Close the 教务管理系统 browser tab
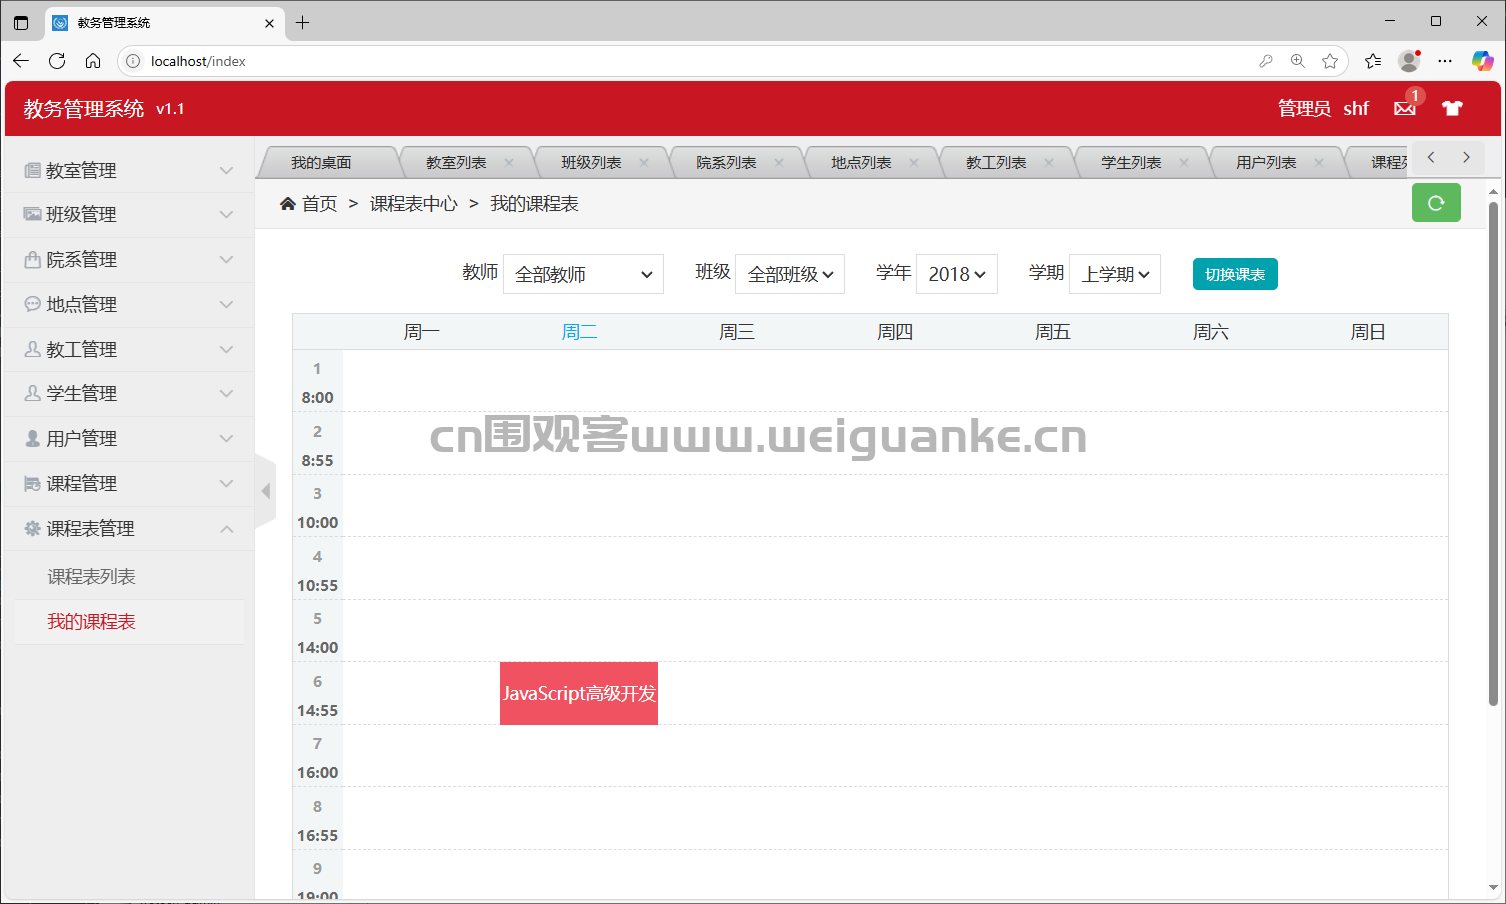 (269, 23)
